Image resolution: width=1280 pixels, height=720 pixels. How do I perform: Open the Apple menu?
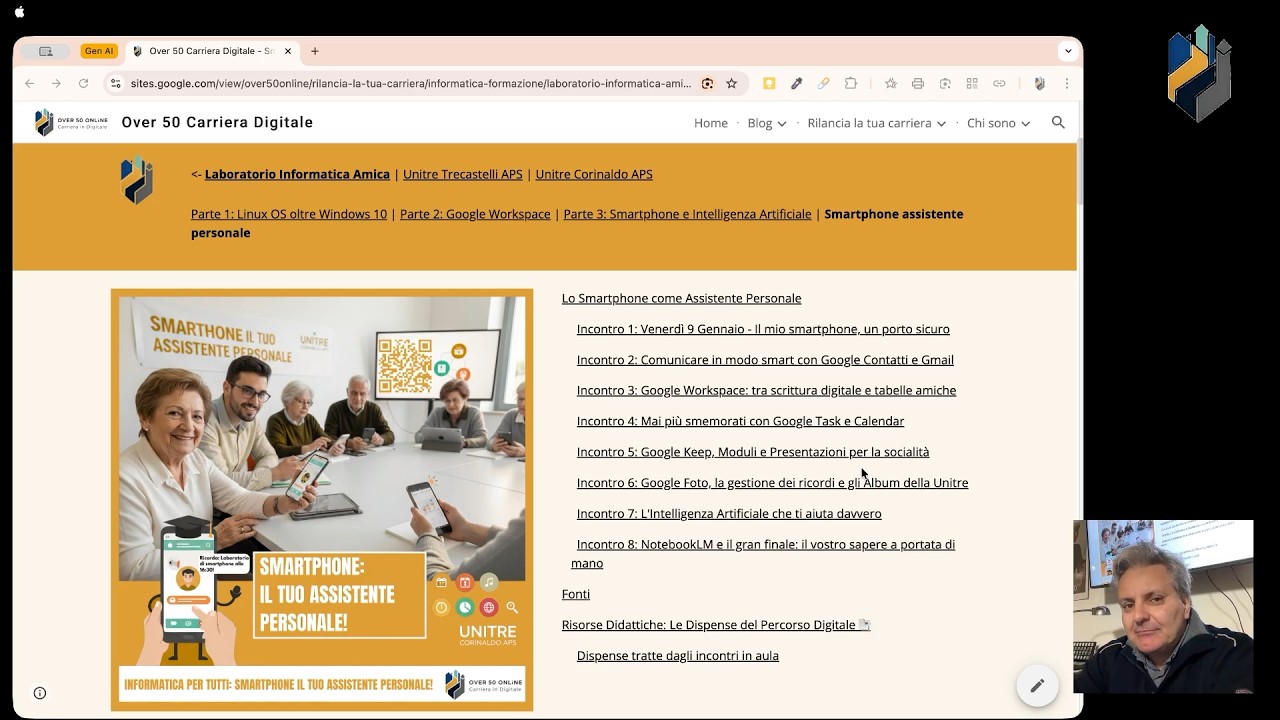[x=19, y=12]
